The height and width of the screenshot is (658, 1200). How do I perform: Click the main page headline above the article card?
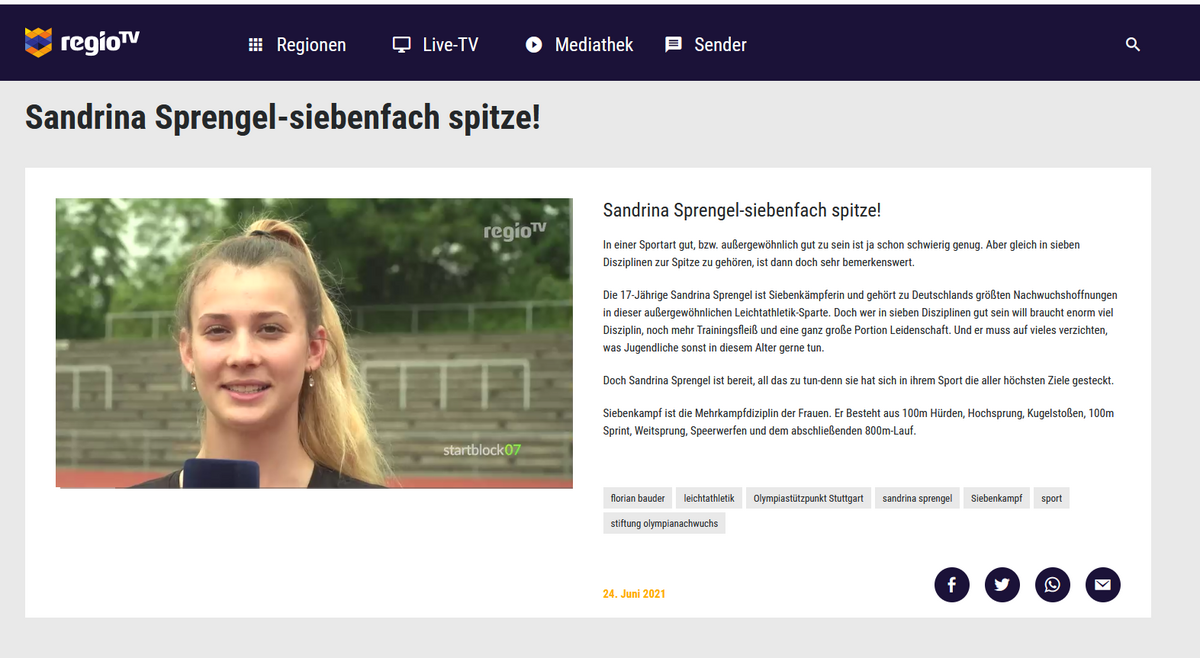pos(282,118)
